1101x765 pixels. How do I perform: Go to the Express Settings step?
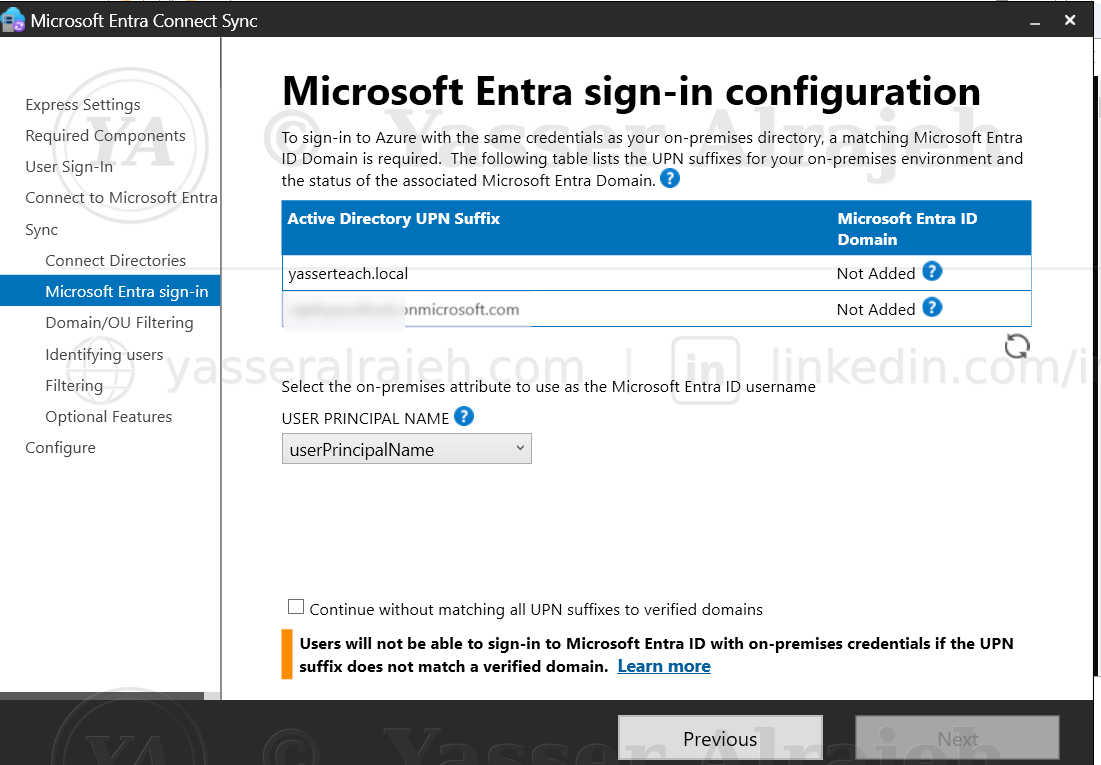(83, 105)
